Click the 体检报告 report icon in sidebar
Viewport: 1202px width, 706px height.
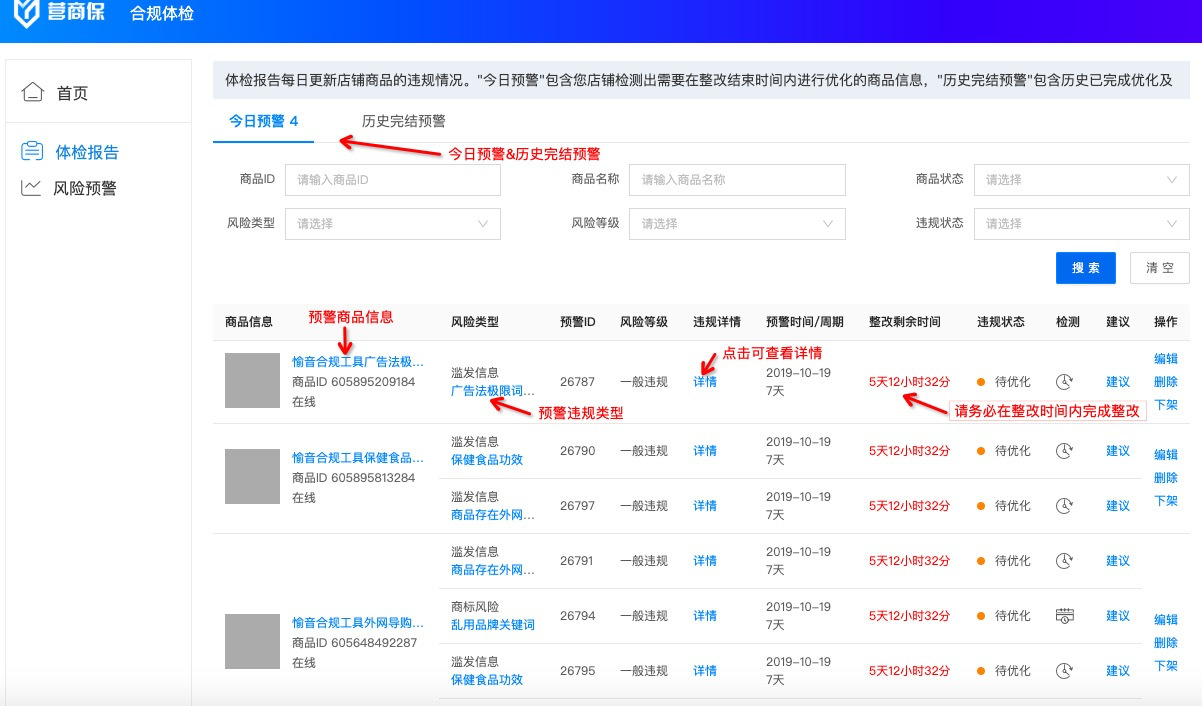[33, 152]
